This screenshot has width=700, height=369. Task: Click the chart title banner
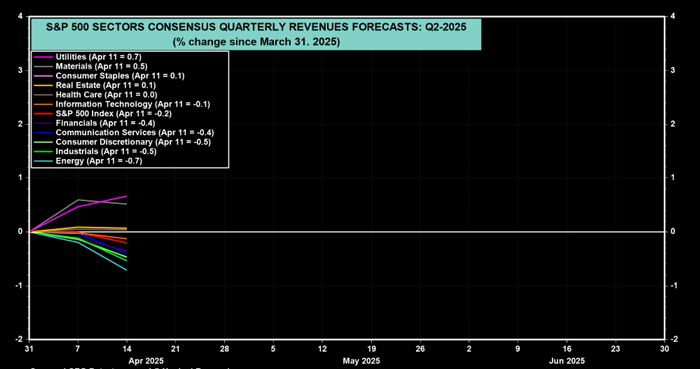[256, 34]
